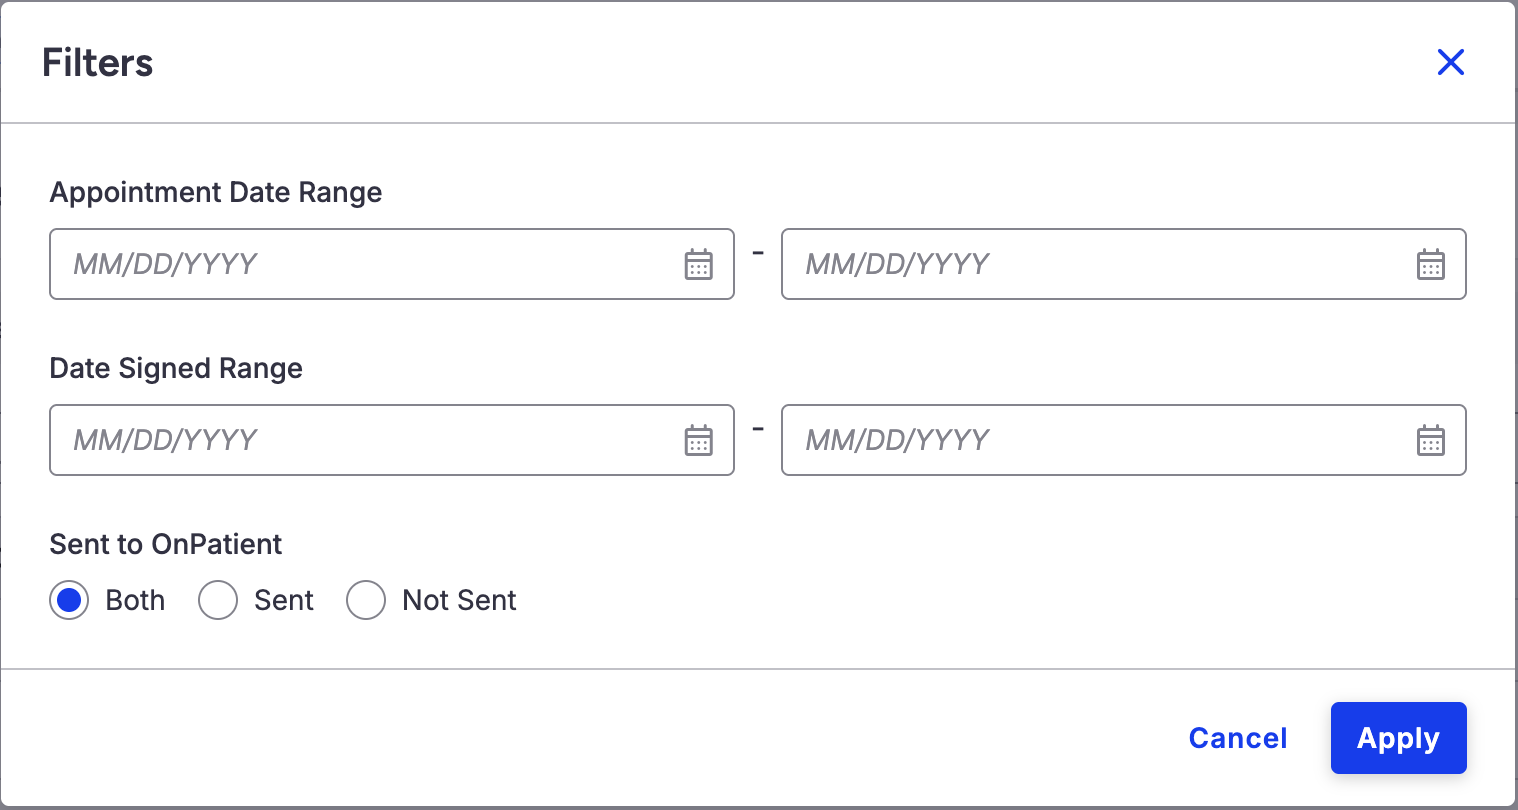Focus the Appointment Date Range end field
This screenshot has height=810, width=1518.
click(1090, 265)
